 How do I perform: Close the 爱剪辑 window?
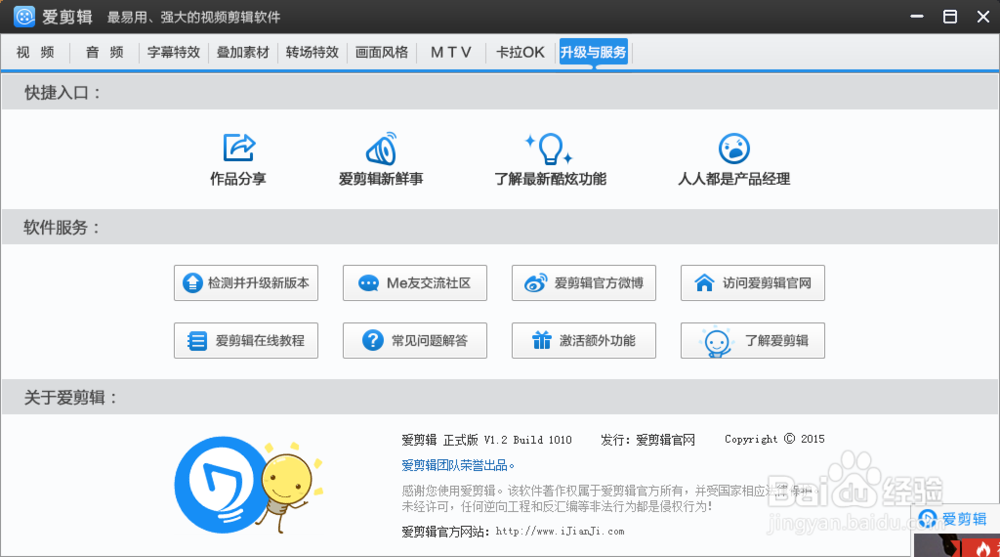983,17
